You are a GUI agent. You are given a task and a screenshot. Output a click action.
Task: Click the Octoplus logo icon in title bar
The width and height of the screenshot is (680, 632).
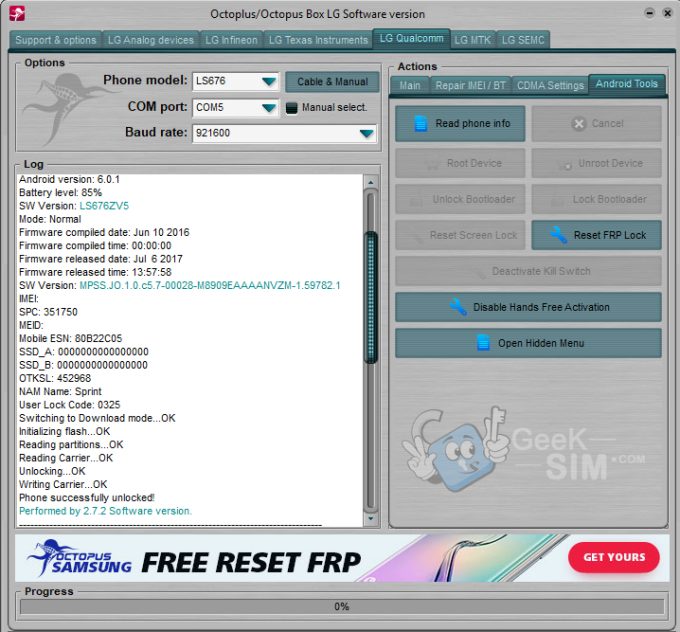pos(17,13)
